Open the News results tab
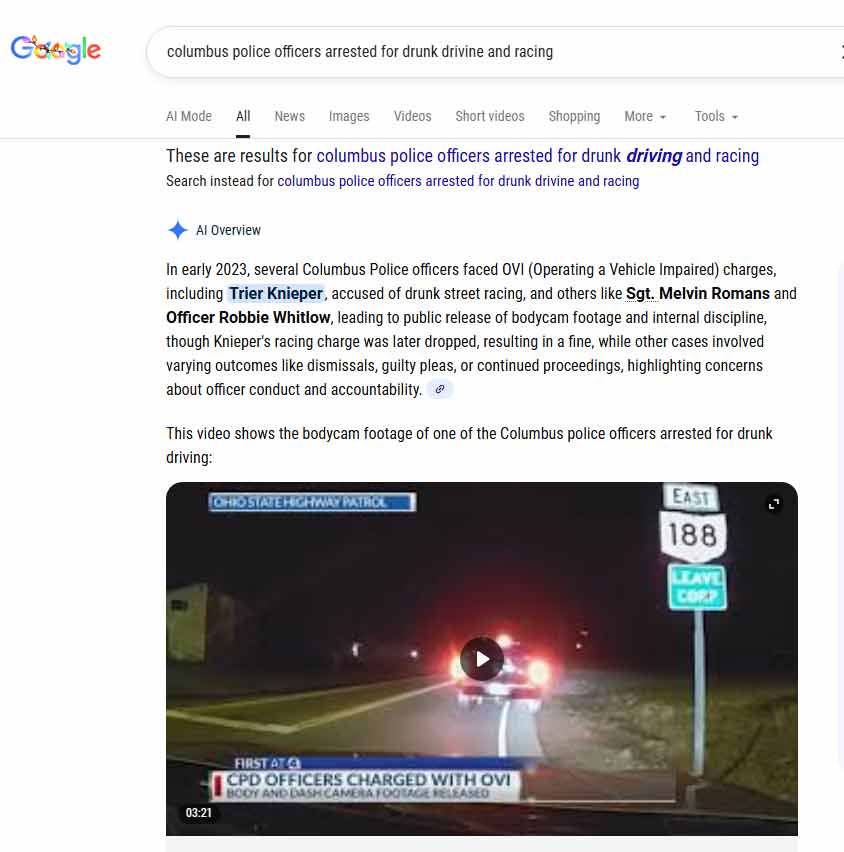 (x=290, y=116)
